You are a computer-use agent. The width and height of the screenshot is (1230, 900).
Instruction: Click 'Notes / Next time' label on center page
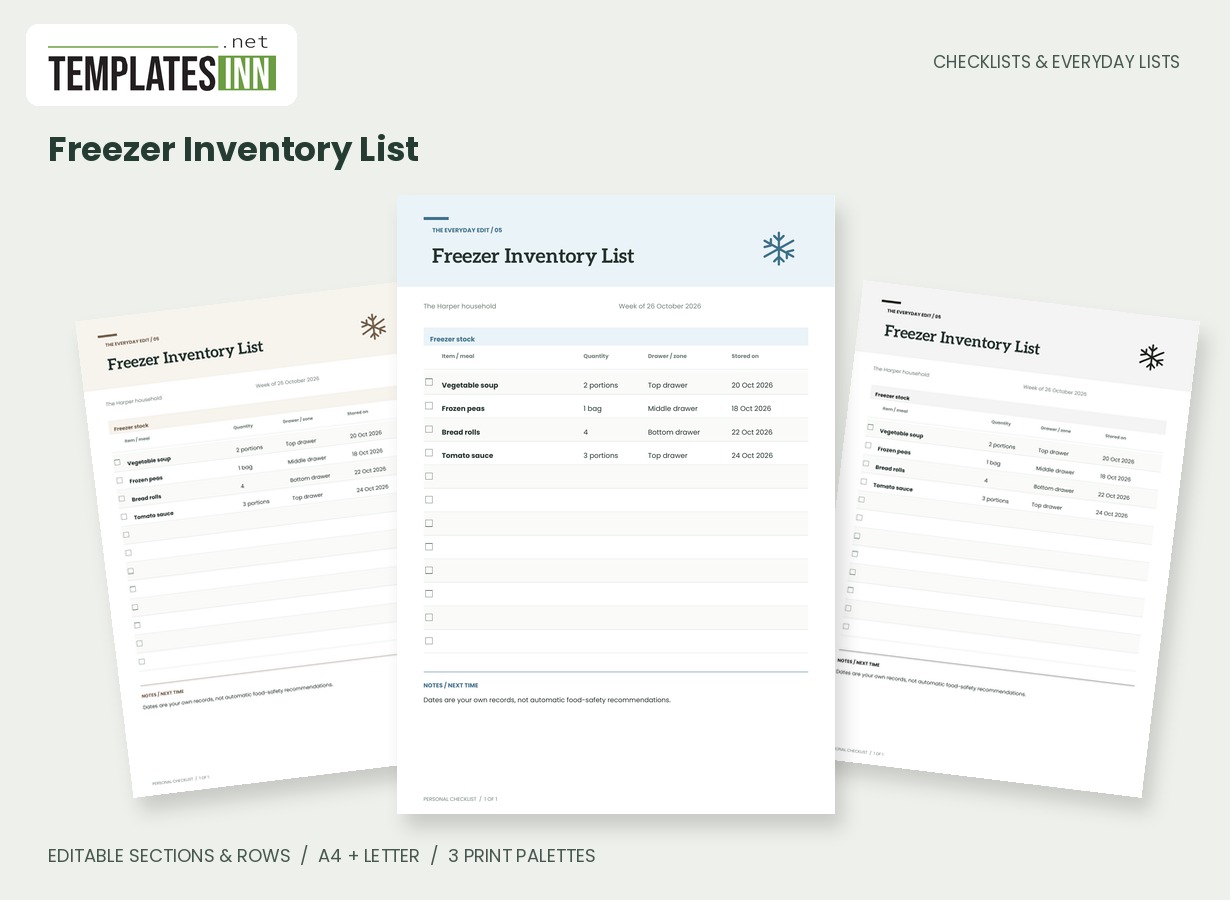pyautogui.click(x=451, y=686)
